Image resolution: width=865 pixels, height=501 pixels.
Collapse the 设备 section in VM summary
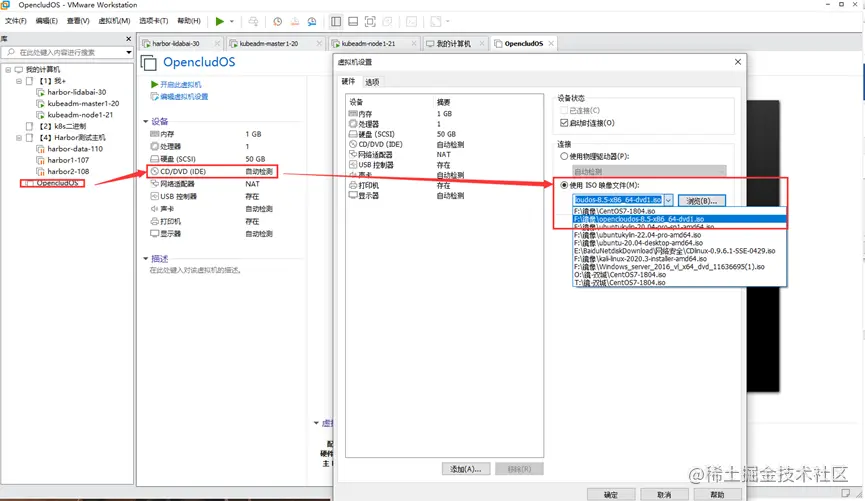coord(146,121)
